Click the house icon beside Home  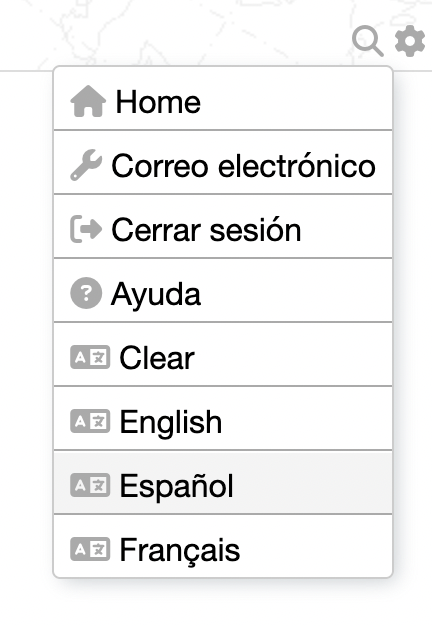coord(88,101)
